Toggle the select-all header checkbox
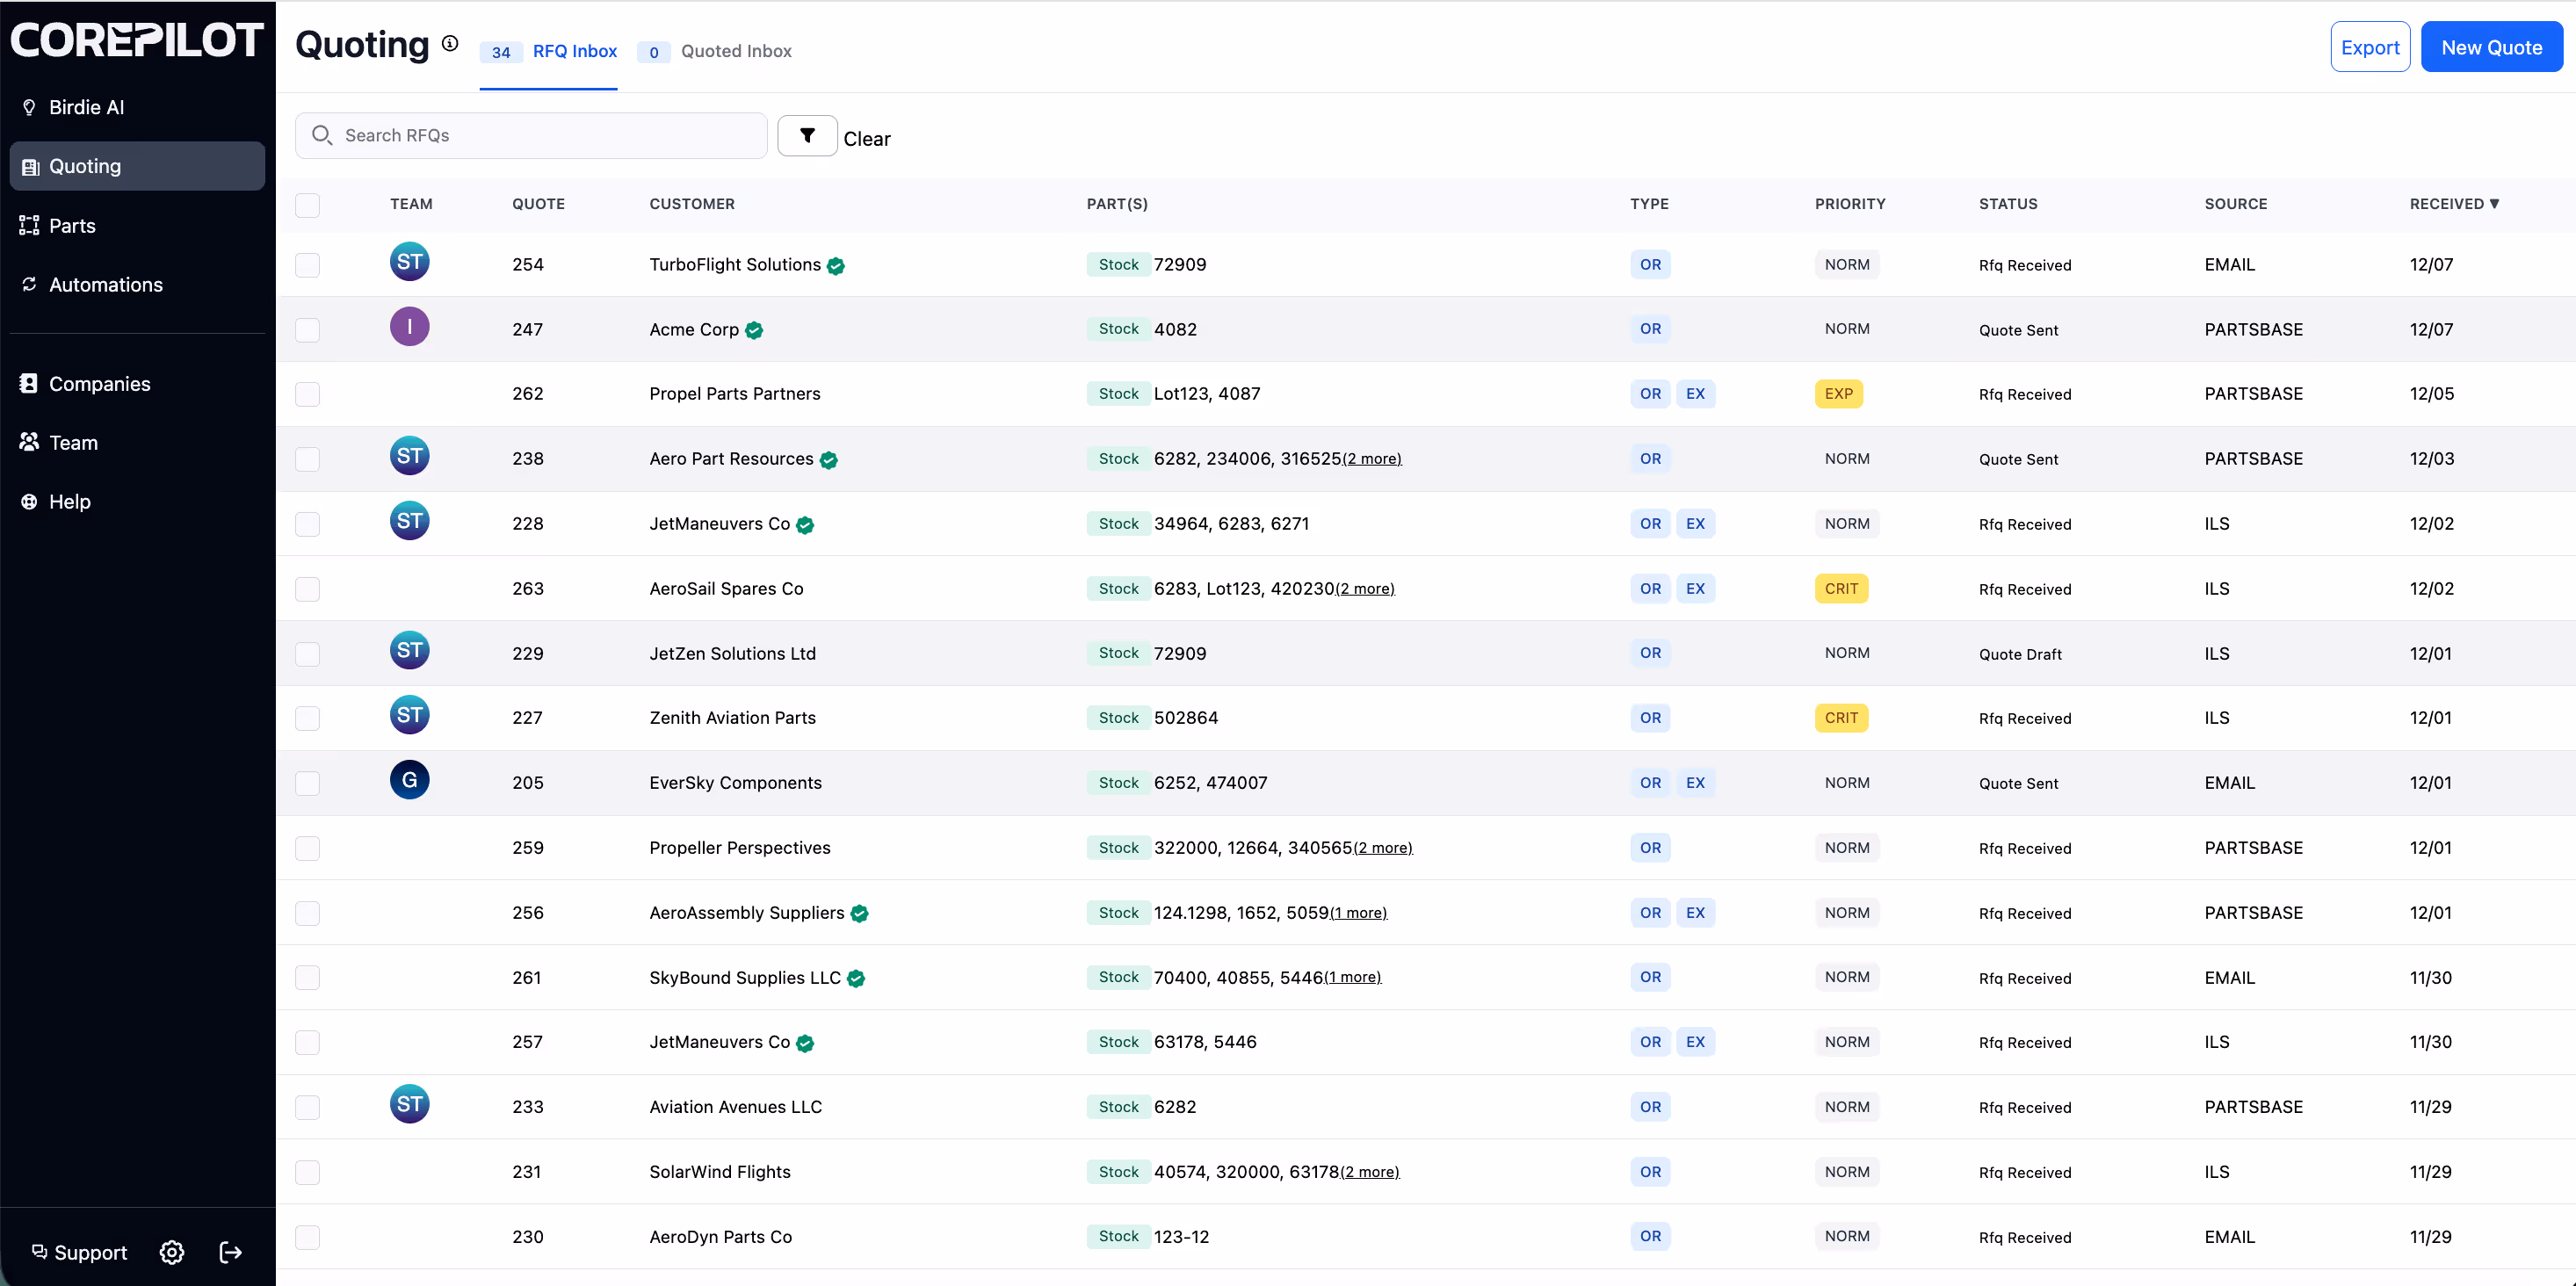Image resolution: width=2576 pixels, height=1286 pixels. click(x=307, y=205)
